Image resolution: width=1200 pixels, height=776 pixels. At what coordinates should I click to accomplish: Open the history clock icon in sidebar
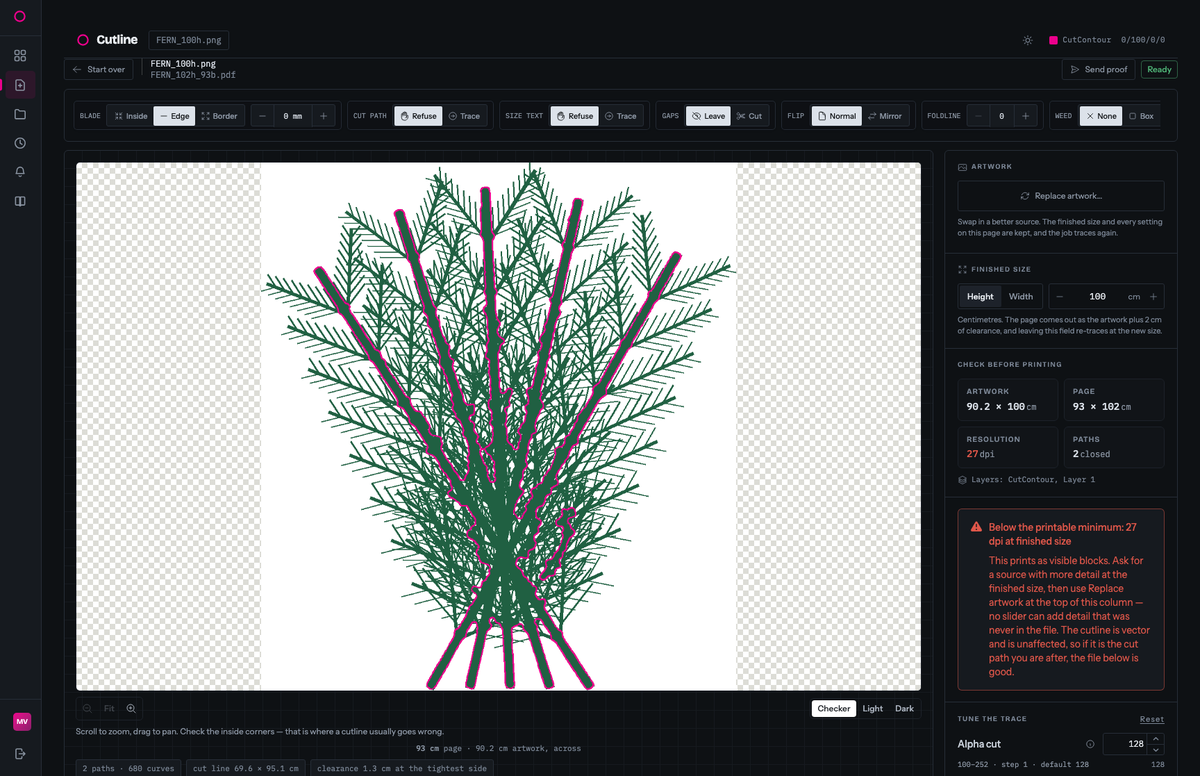(20, 143)
